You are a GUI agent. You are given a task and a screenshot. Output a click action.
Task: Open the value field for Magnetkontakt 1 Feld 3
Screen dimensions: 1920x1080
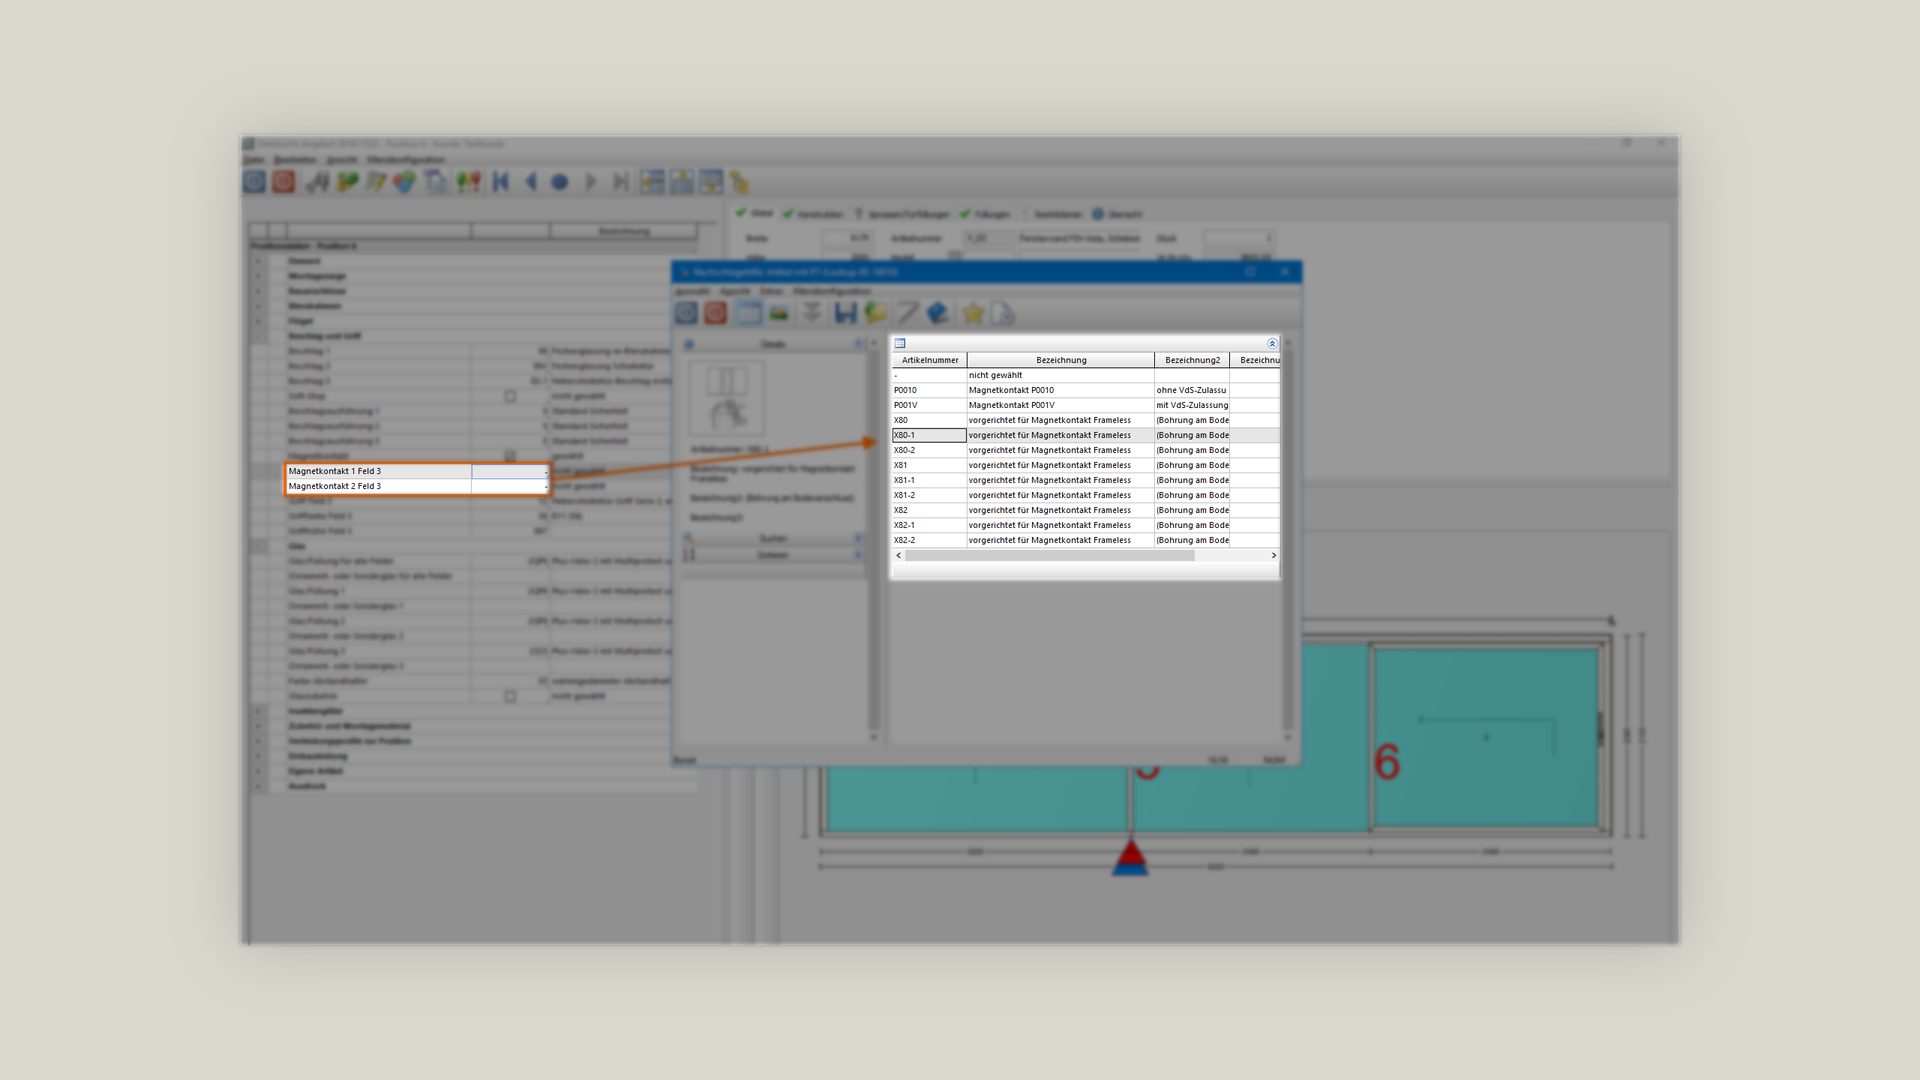click(510, 471)
